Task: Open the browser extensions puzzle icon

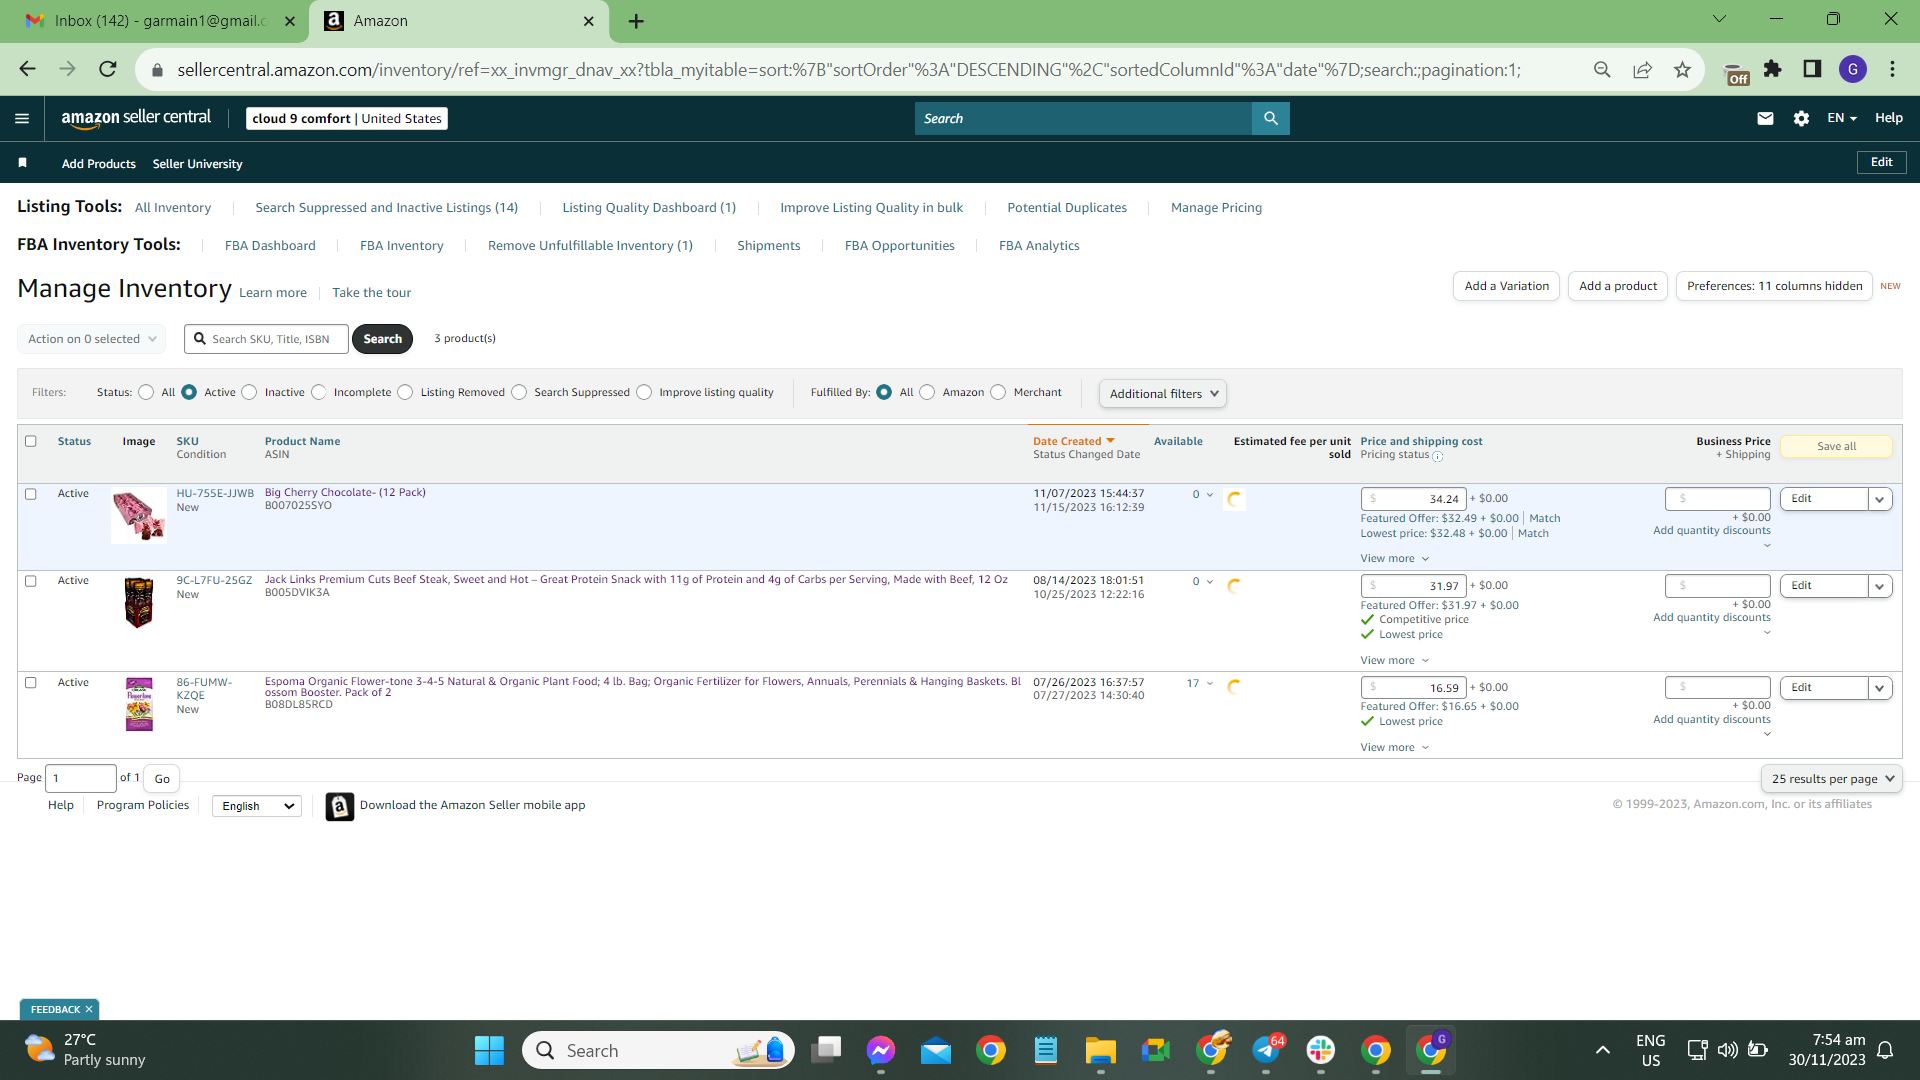Action: coord(1772,69)
